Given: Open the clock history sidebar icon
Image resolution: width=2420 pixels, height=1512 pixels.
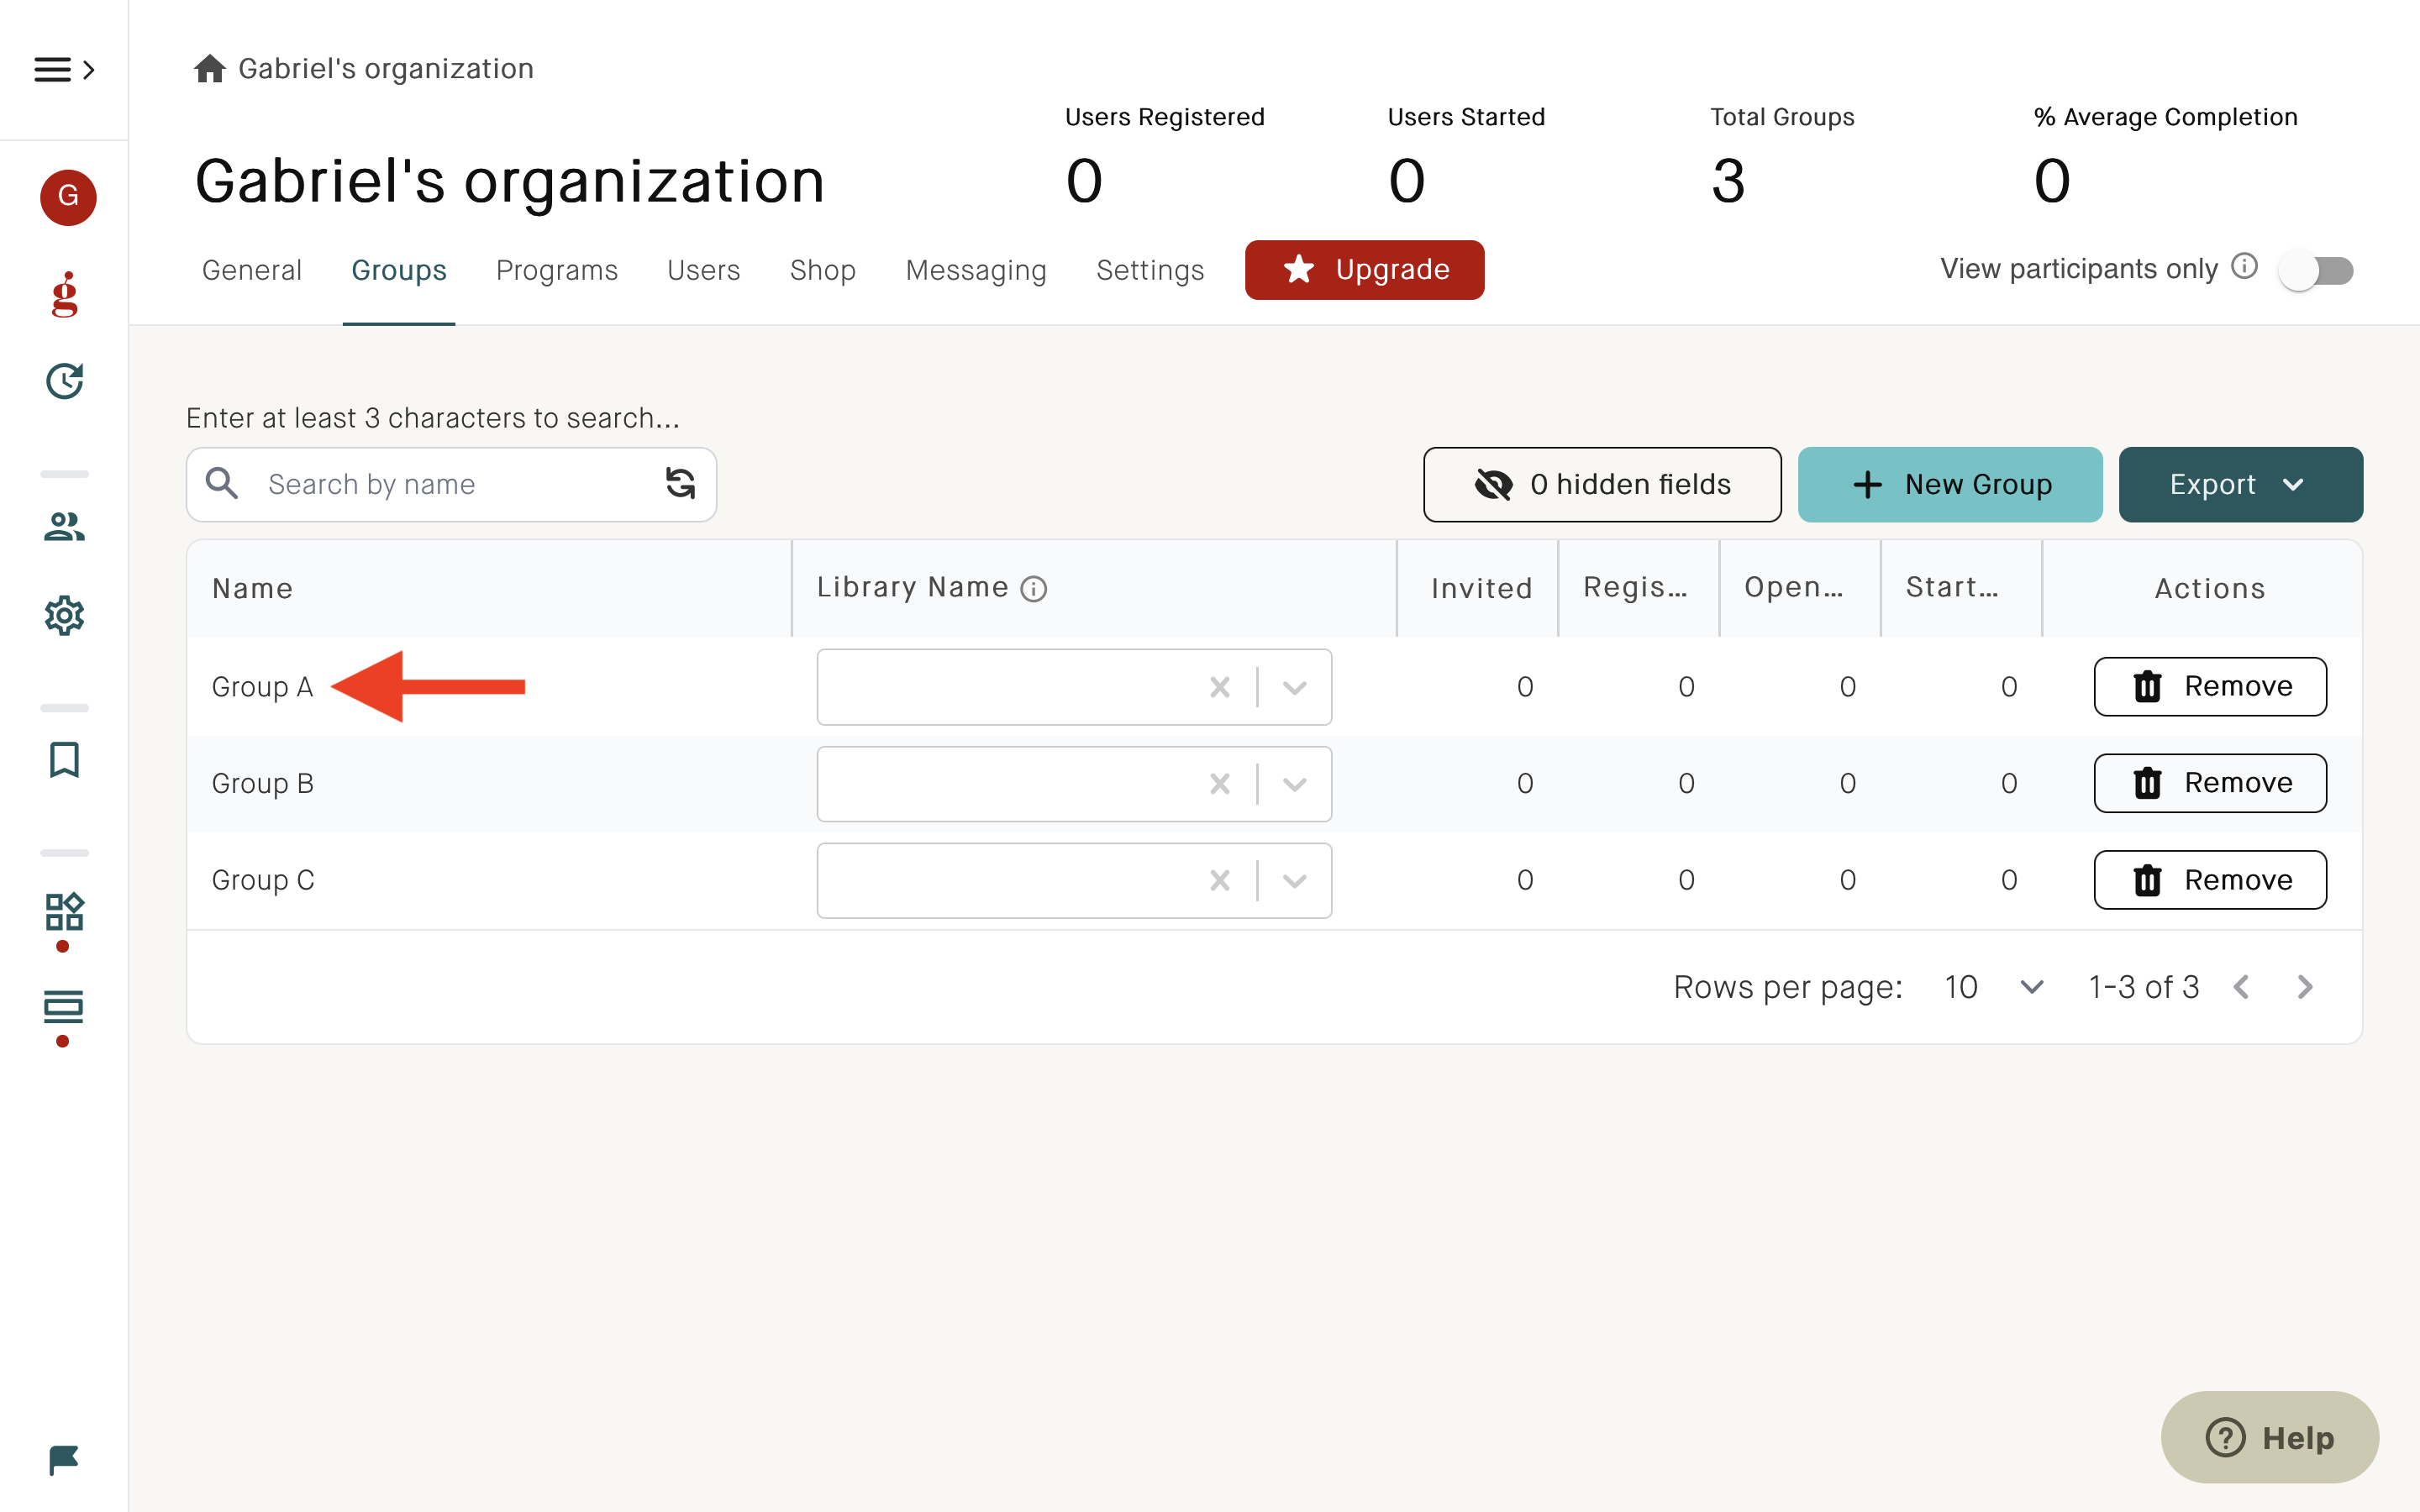Looking at the screenshot, I should tap(65, 381).
